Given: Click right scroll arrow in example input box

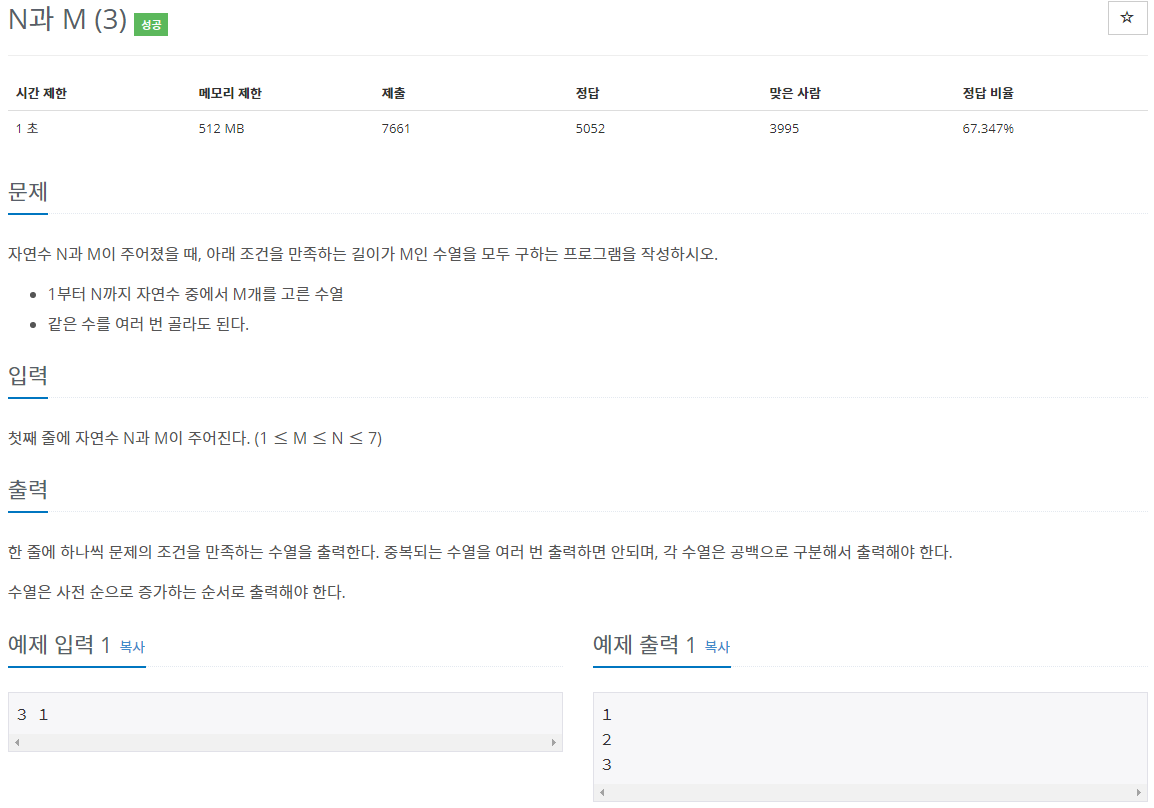Looking at the screenshot, I should 553,743.
